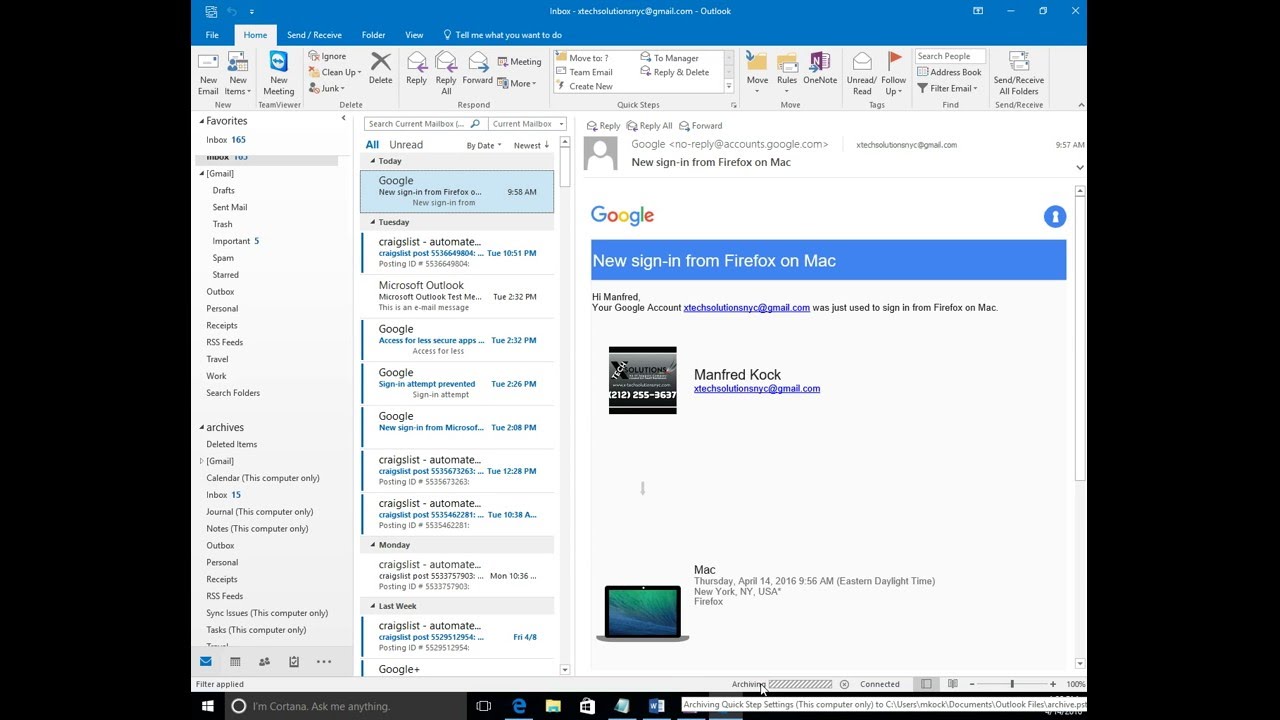Click Reply in the reading pane
This screenshot has height=720, width=1280.
click(603, 126)
